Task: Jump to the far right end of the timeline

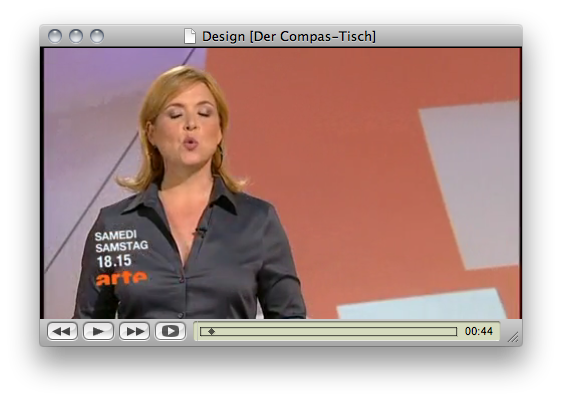Action: point(455,331)
